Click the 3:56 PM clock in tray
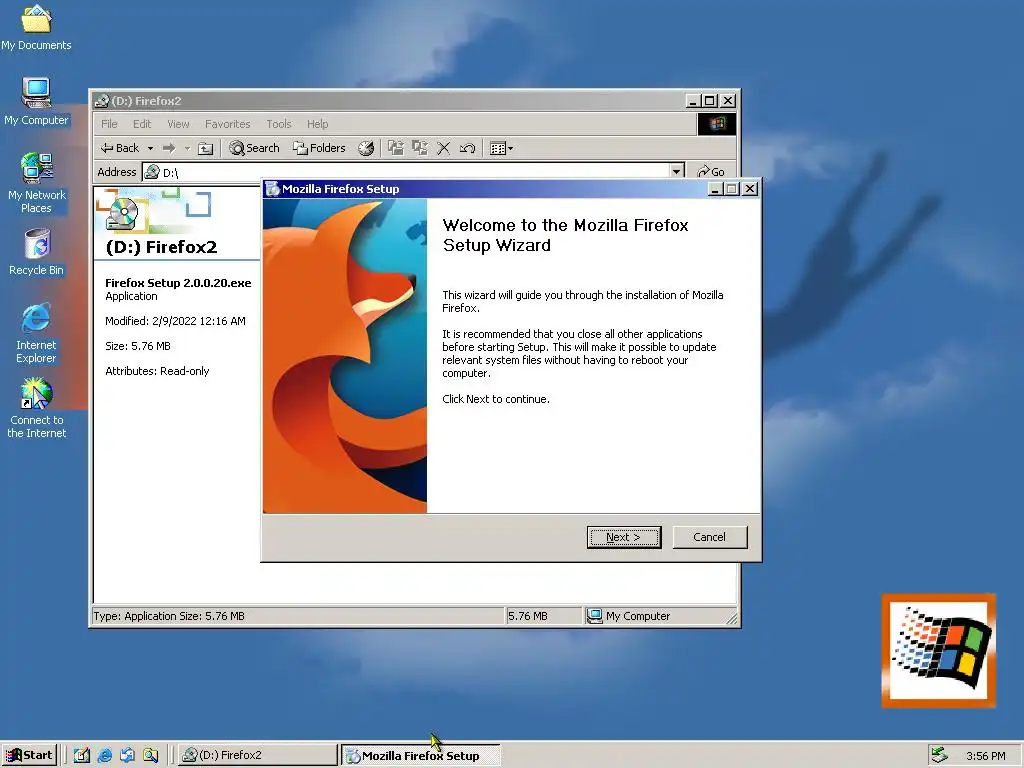The width and height of the screenshot is (1024, 768). 985,756
